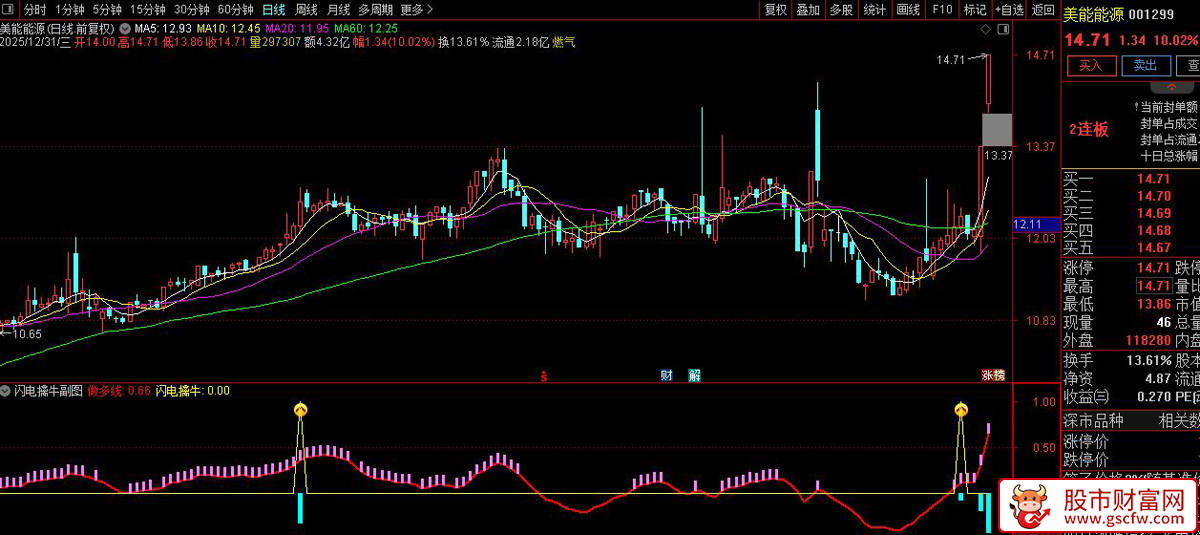Image resolution: width=1200 pixels, height=535 pixels.
Task: Click the right yellow signal arrow icon
Action: (x=961, y=408)
